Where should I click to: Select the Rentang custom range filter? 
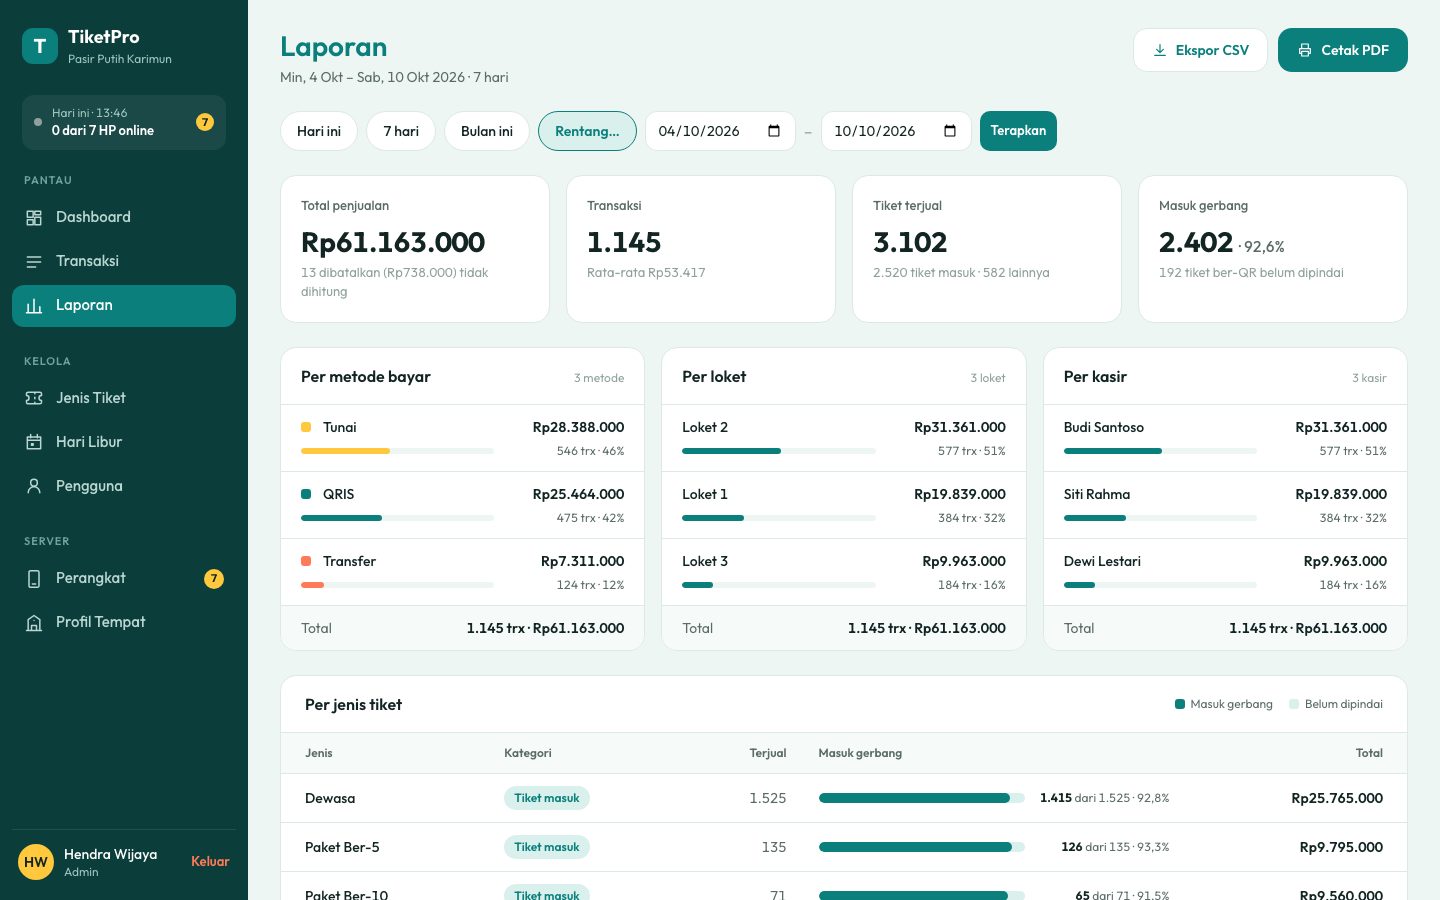point(587,131)
